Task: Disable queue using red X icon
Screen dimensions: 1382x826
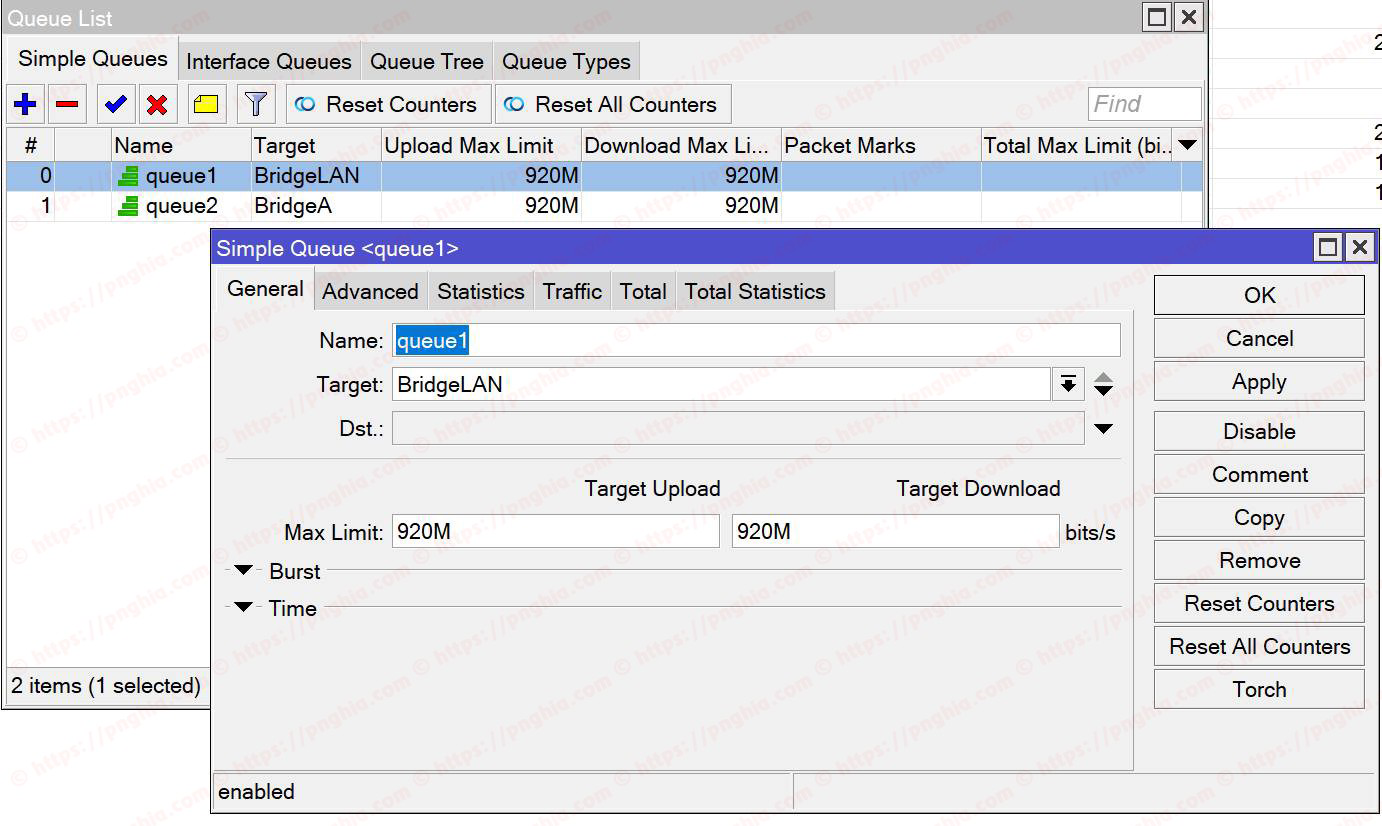Action: tap(157, 104)
